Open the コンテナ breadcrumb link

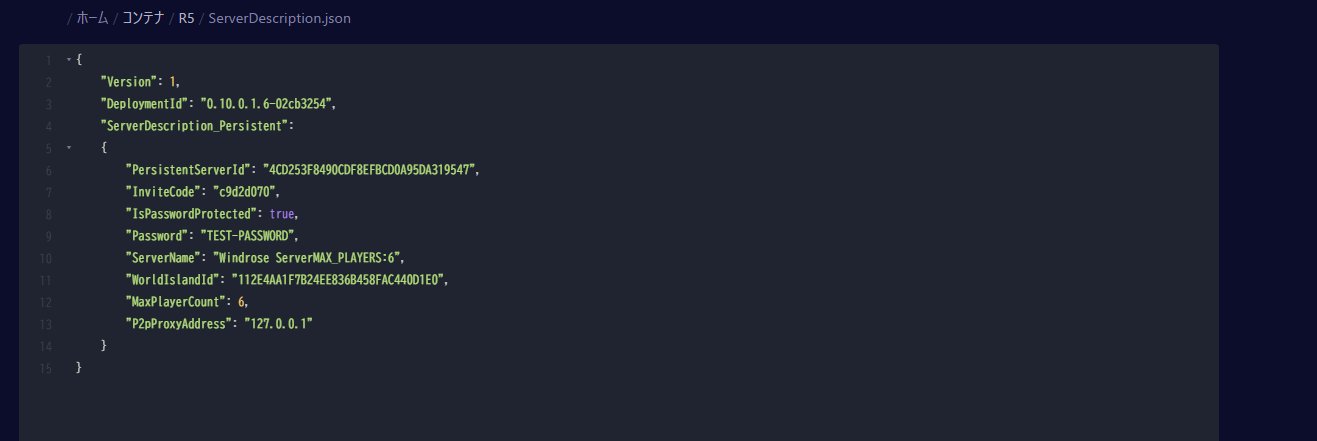144,19
